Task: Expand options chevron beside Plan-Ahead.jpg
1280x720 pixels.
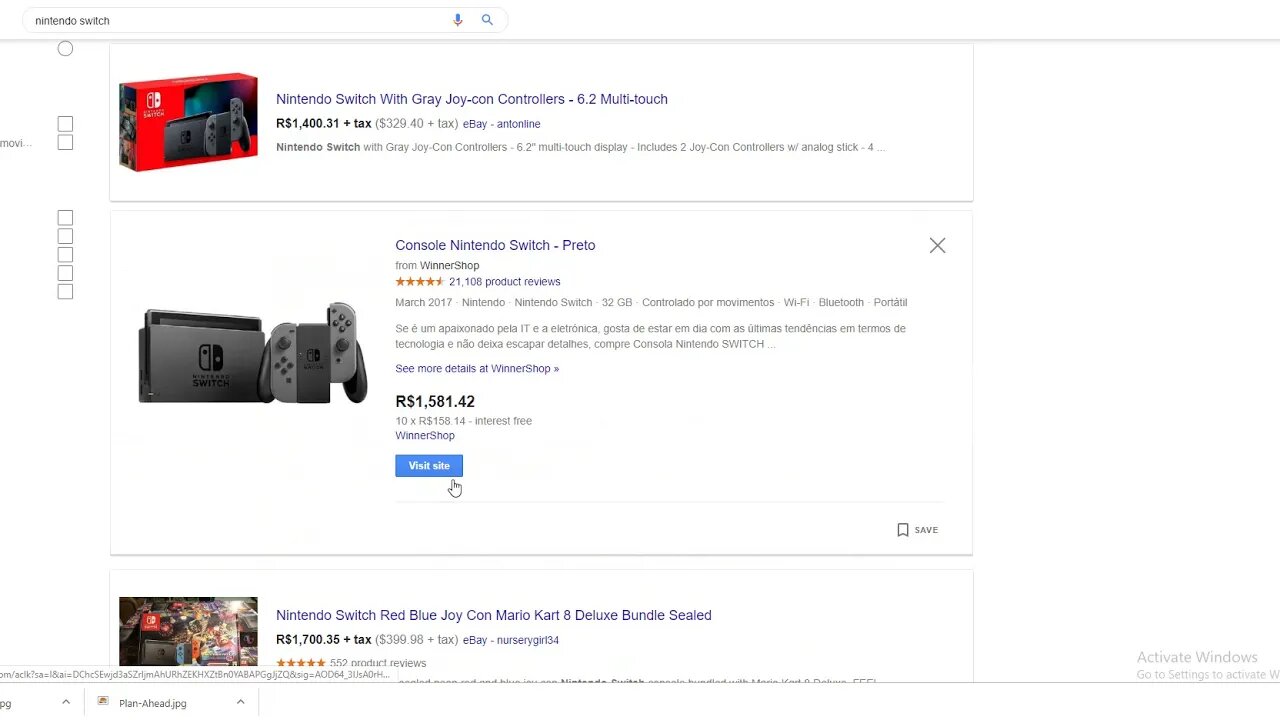Action: (x=240, y=702)
